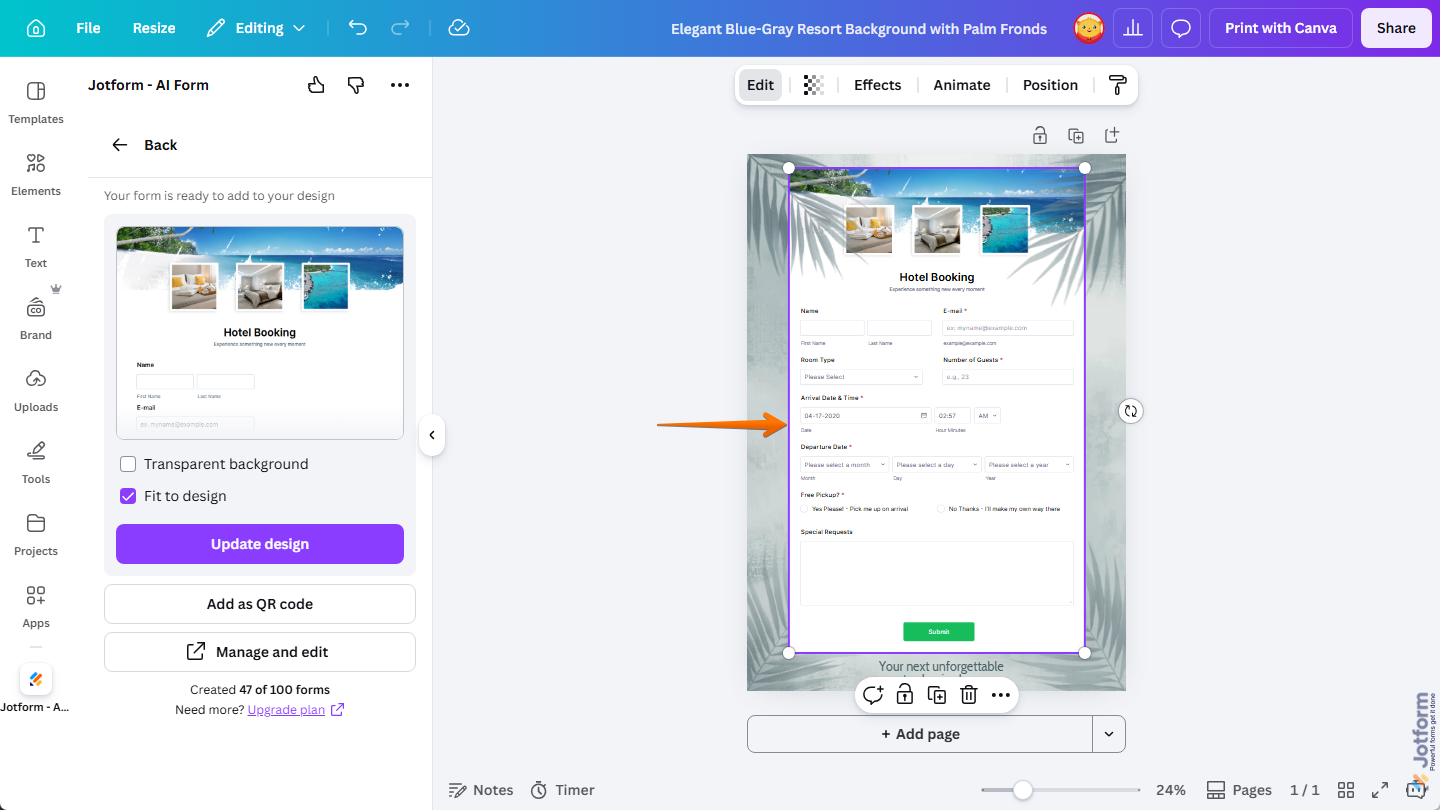Open the Projects panel

[36, 535]
